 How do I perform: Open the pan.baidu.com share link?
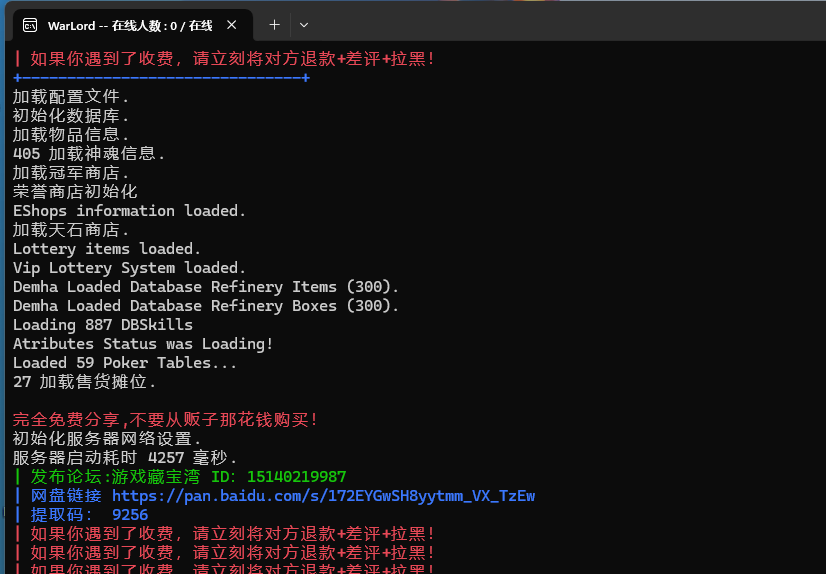tap(323, 496)
